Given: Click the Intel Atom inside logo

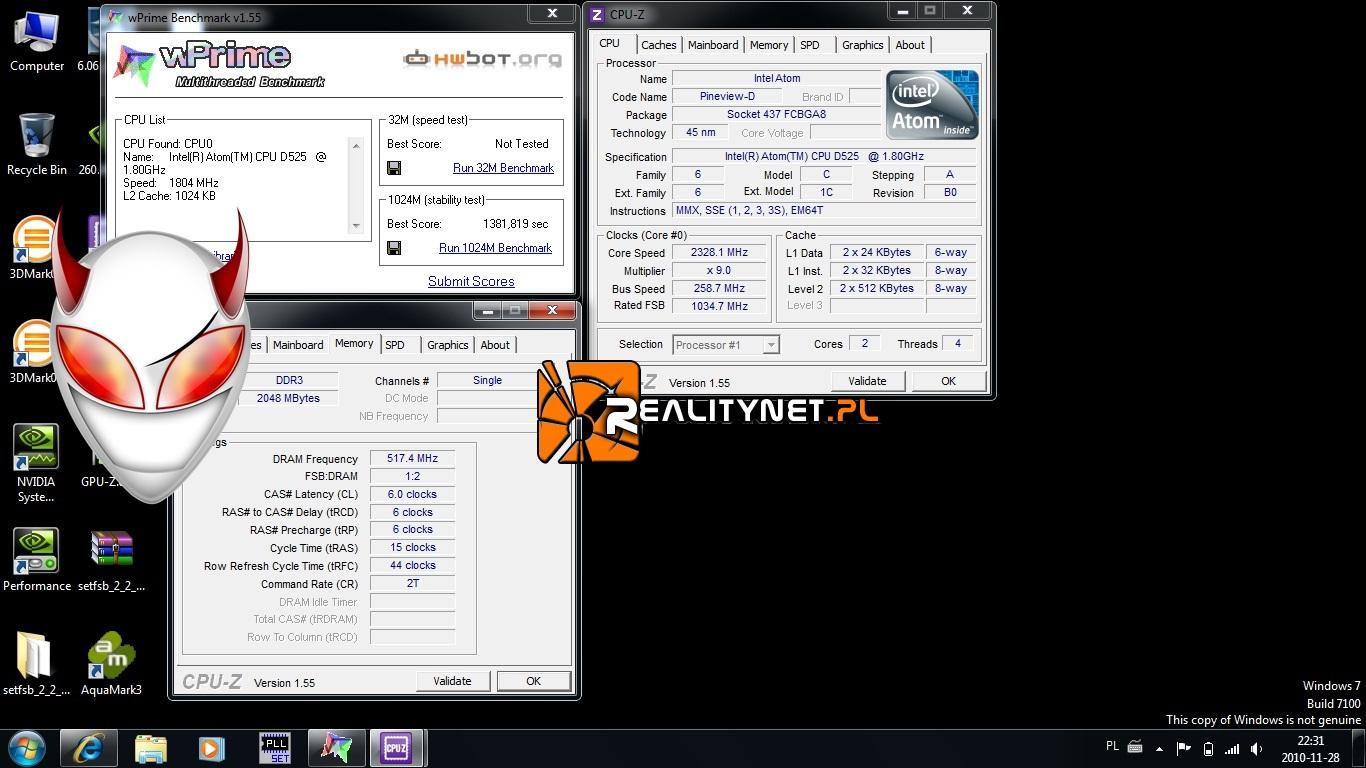Looking at the screenshot, I should coord(931,104).
